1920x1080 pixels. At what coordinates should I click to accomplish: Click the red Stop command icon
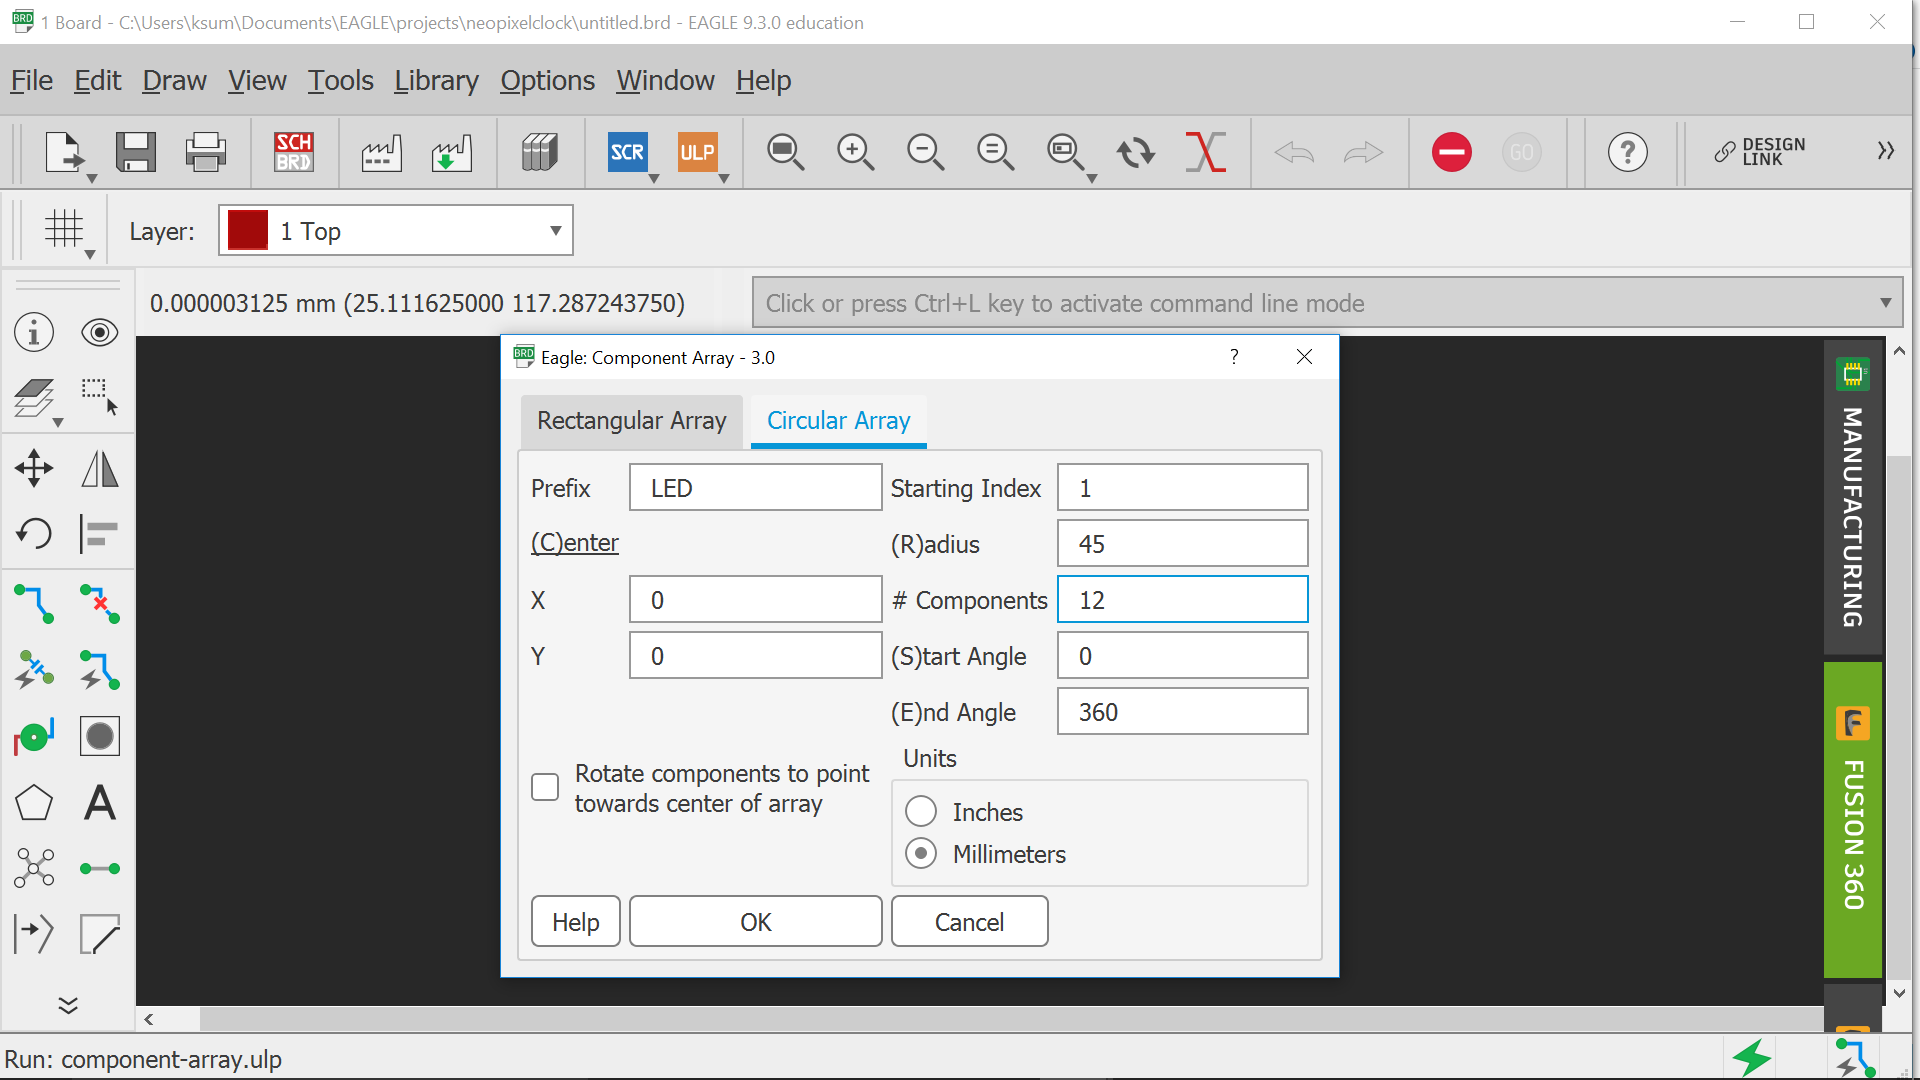click(1451, 152)
